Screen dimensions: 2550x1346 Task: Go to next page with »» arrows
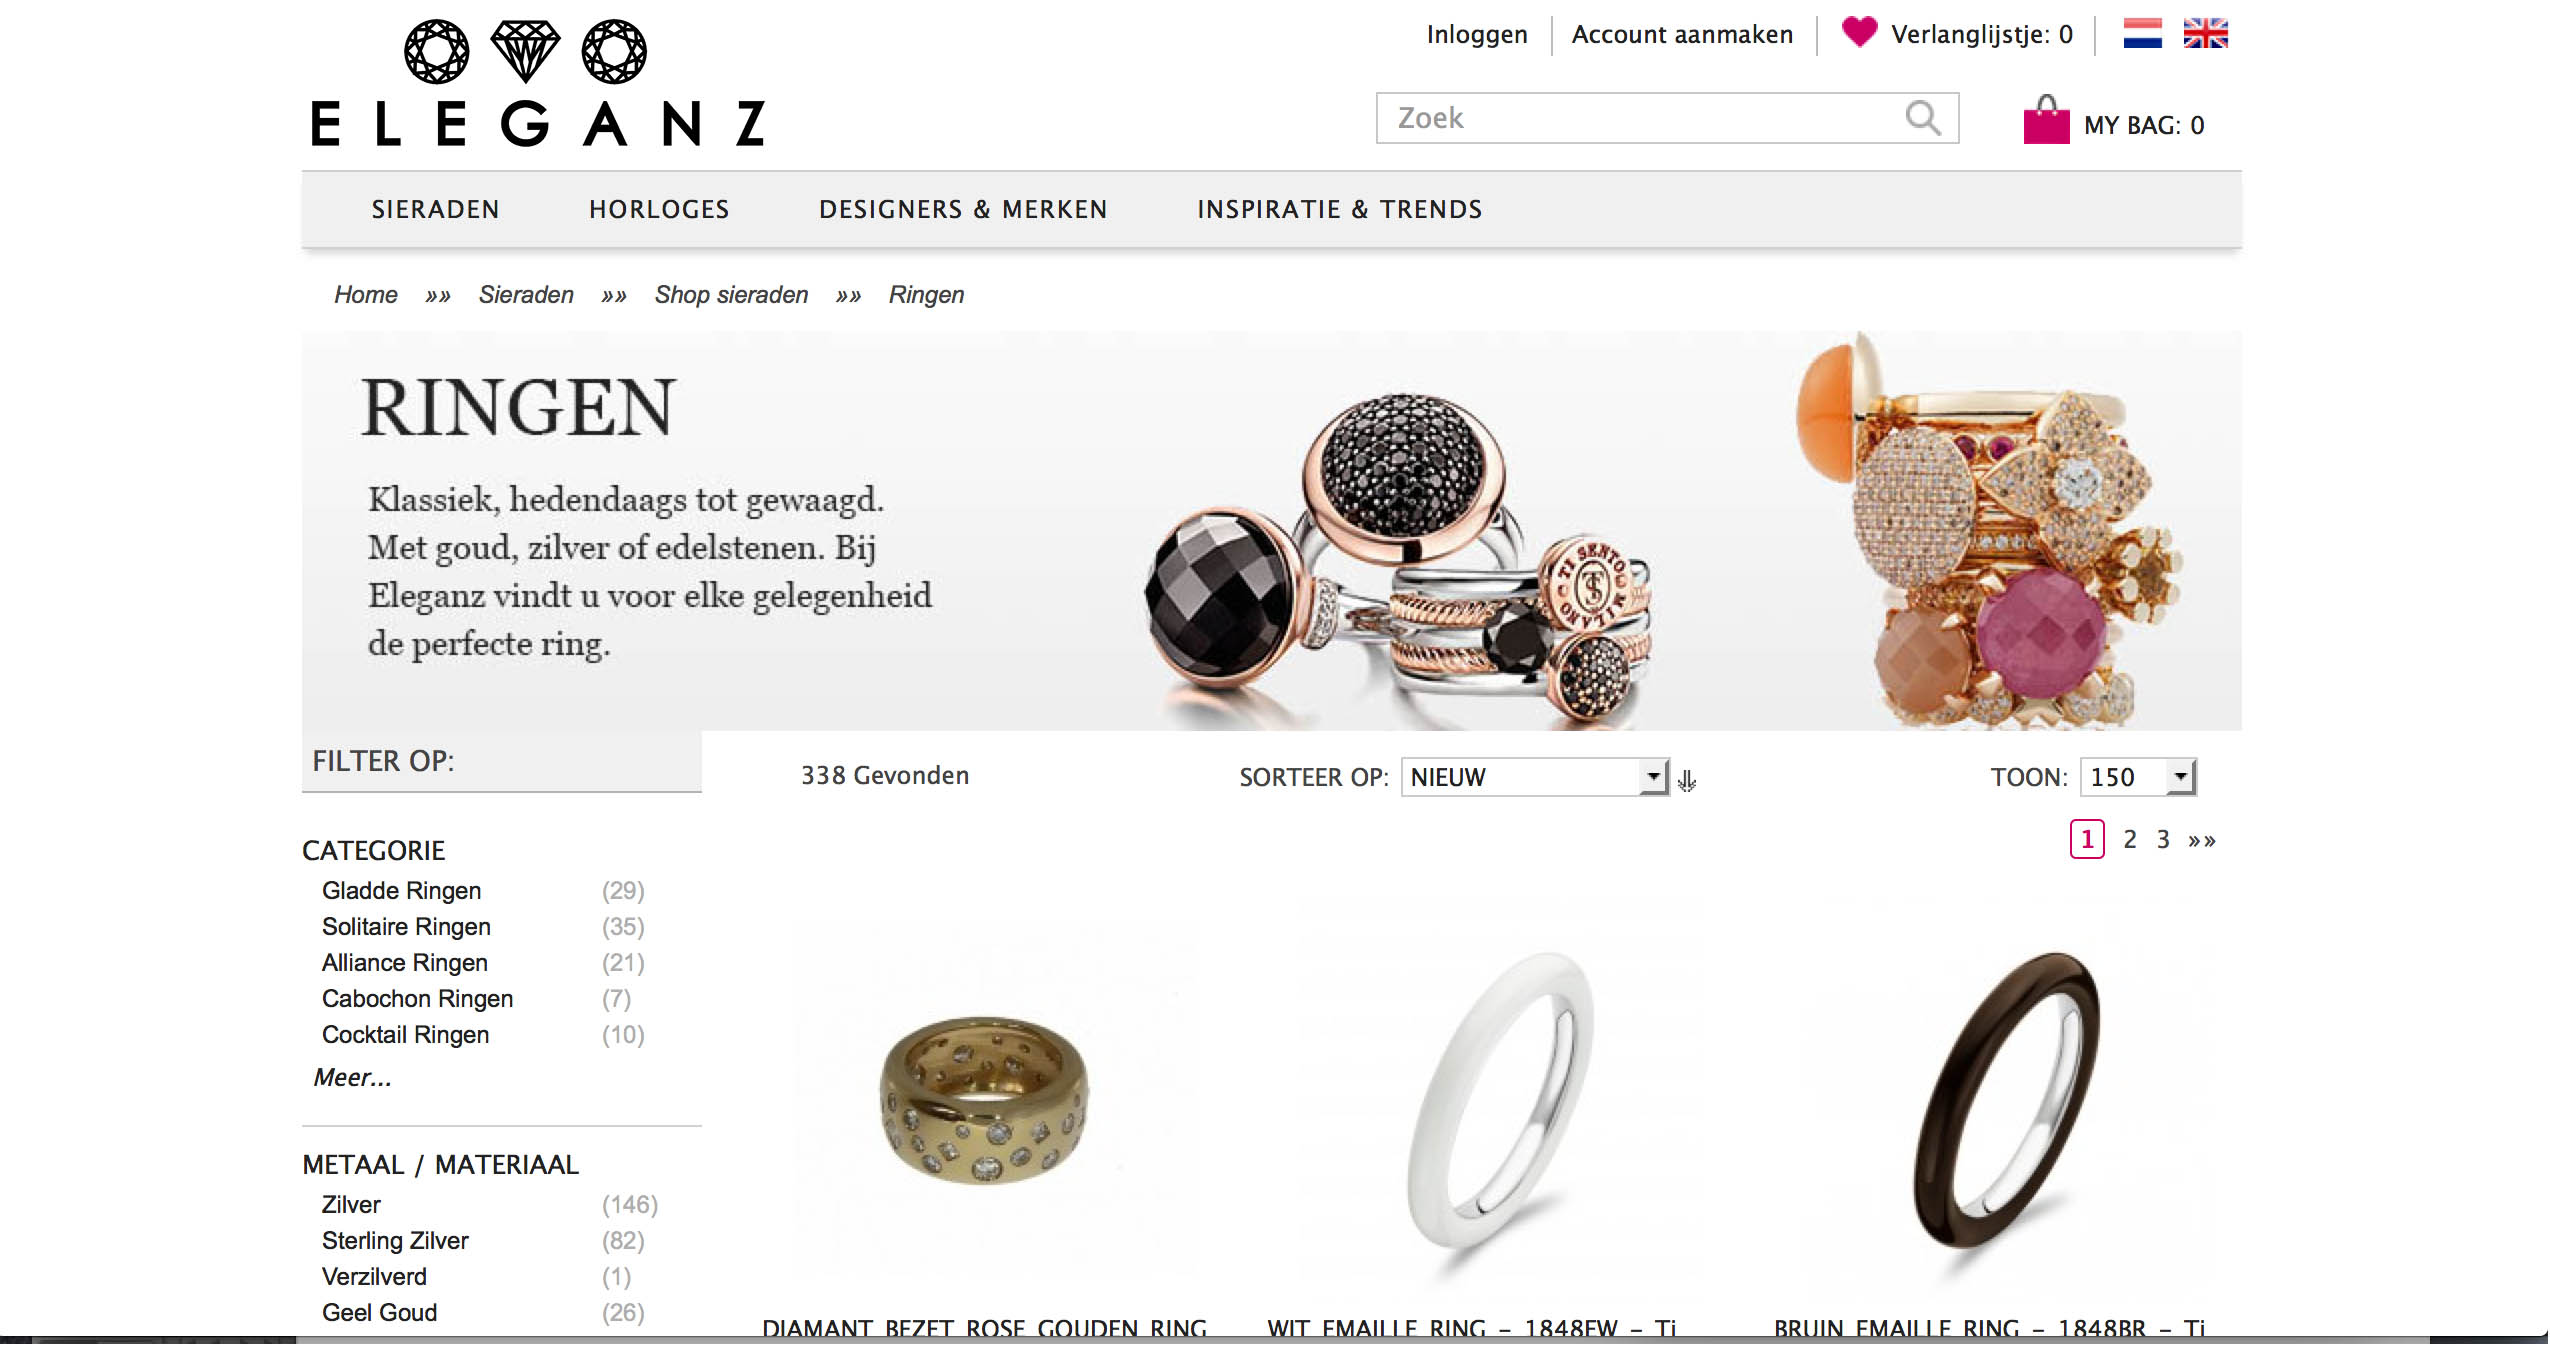2201,840
